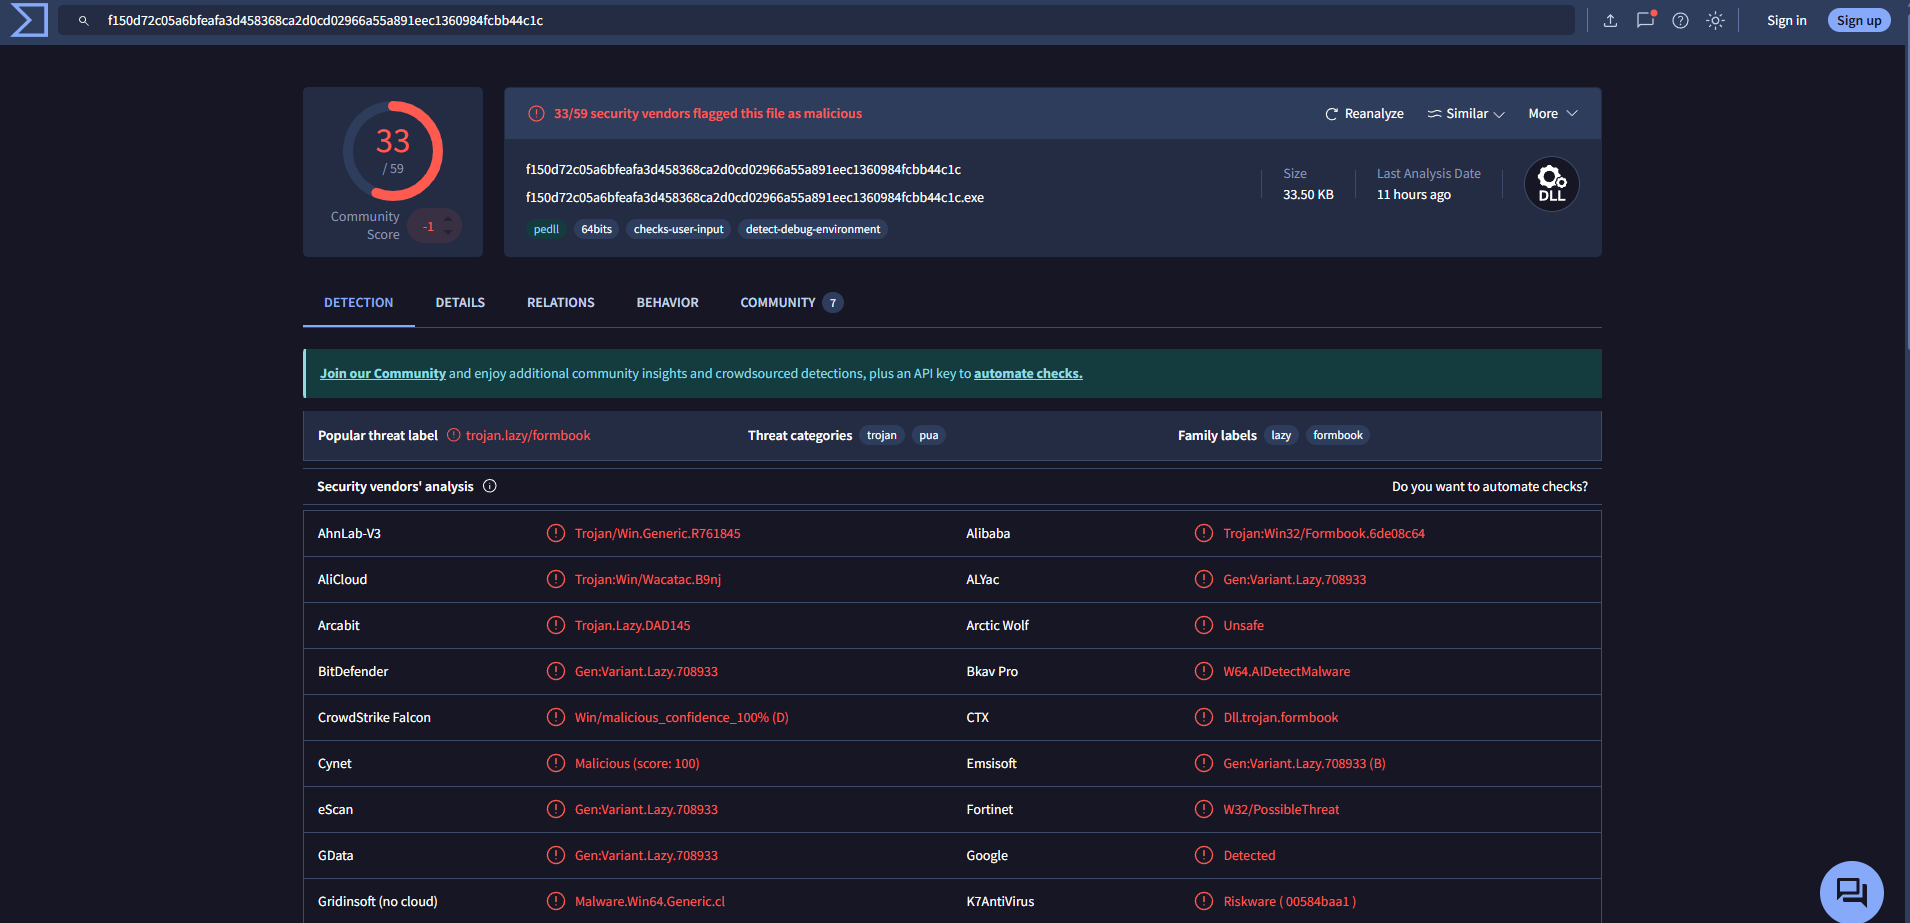Click the alert icon for Bkav Pro result
The image size is (1910, 923).
coord(1204,671)
